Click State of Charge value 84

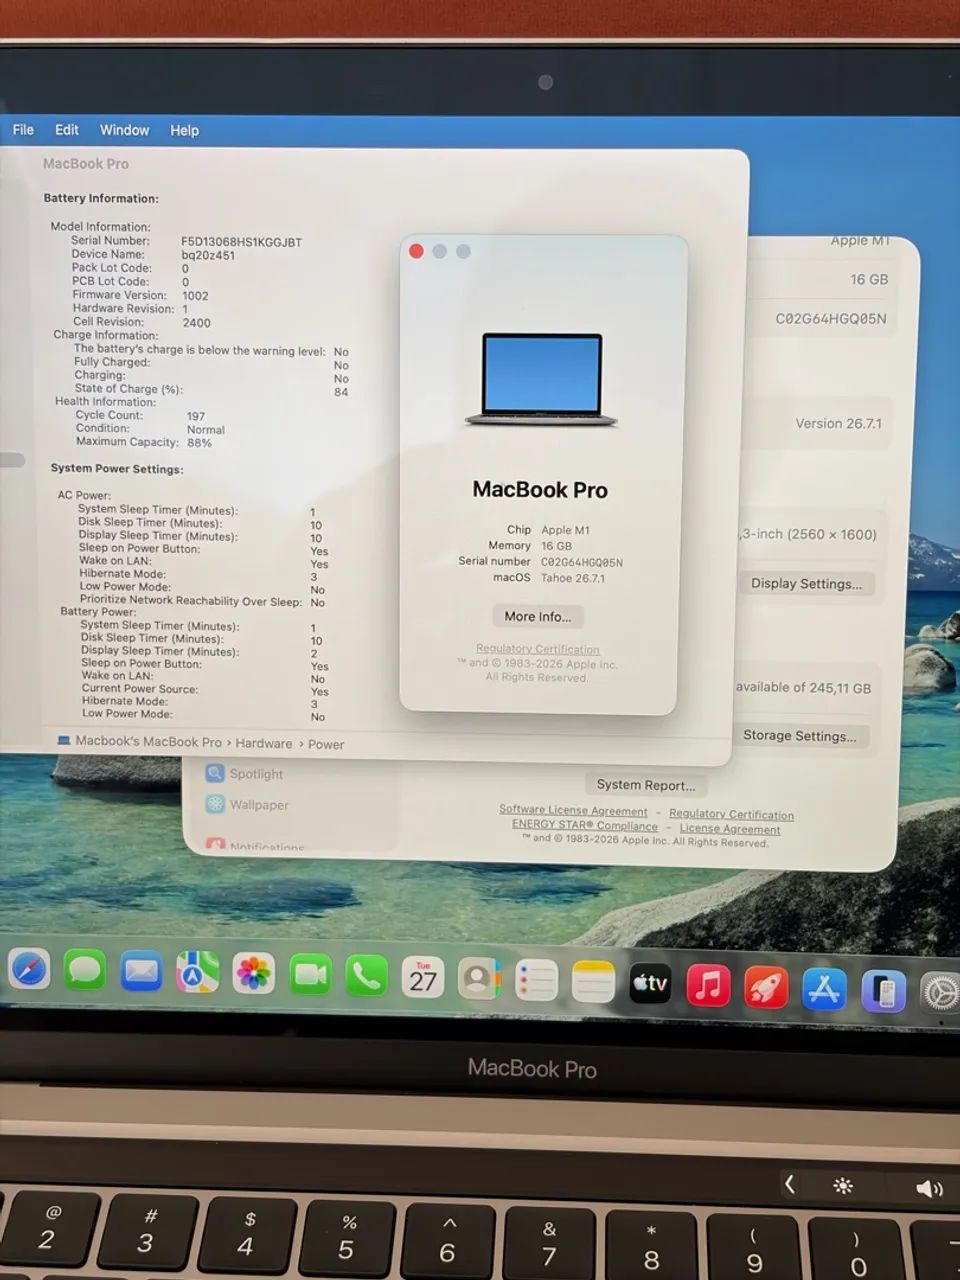pyautogui.click(x=341, y=391)
